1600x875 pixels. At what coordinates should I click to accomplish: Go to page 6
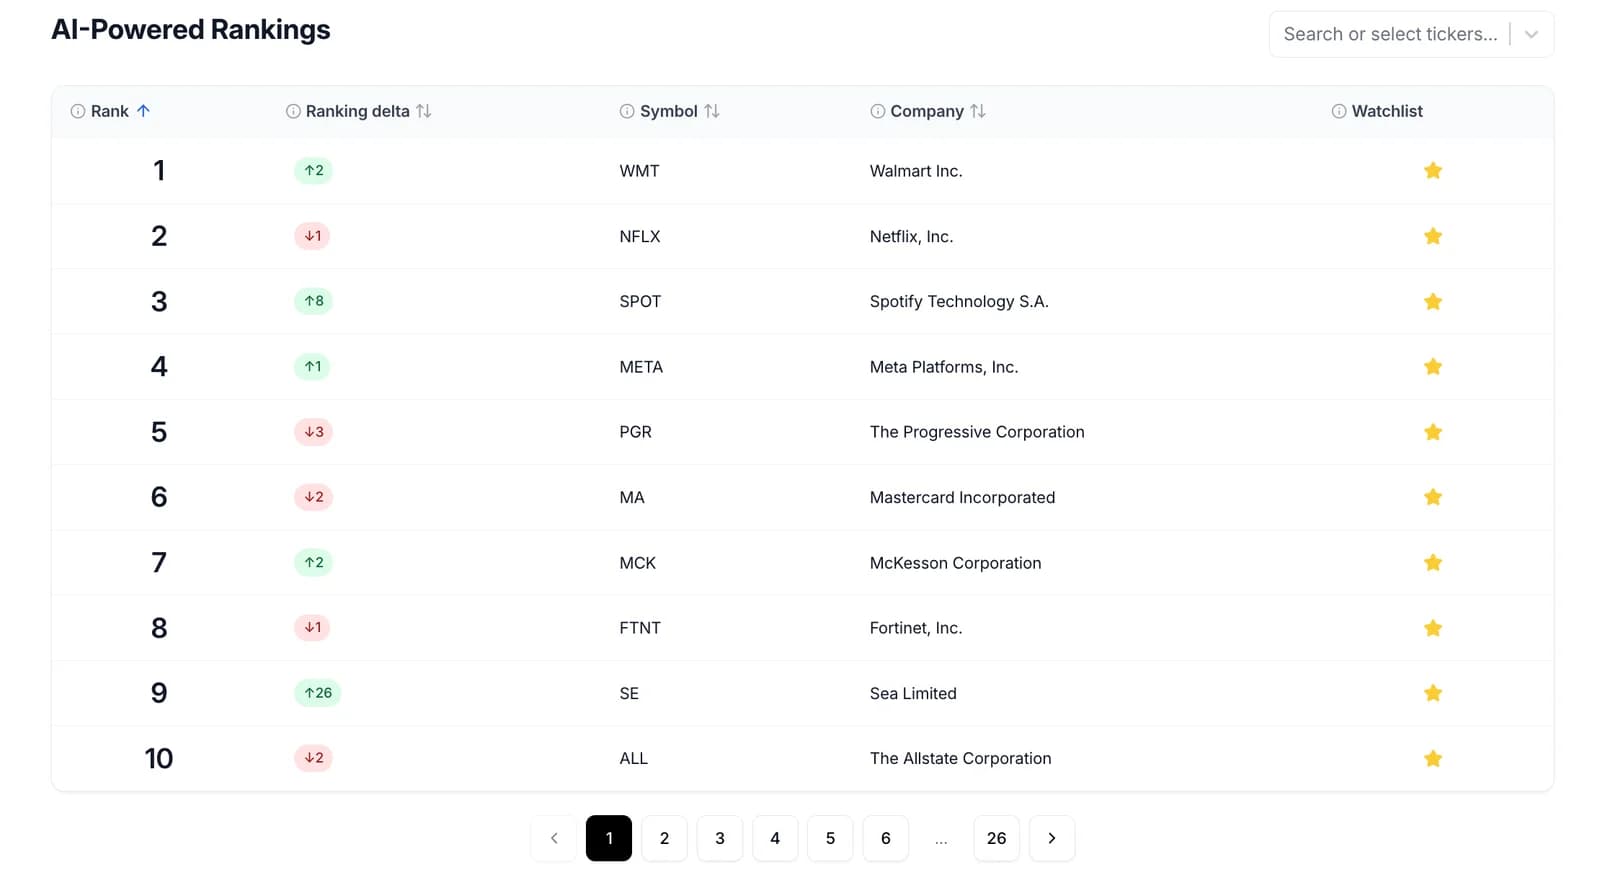pyautogui.click(x=886, y=838)
